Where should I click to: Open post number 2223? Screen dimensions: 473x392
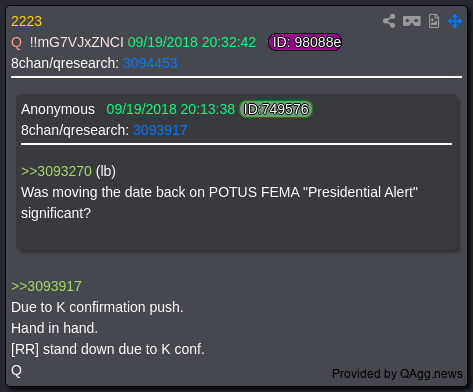pos(26,21)
